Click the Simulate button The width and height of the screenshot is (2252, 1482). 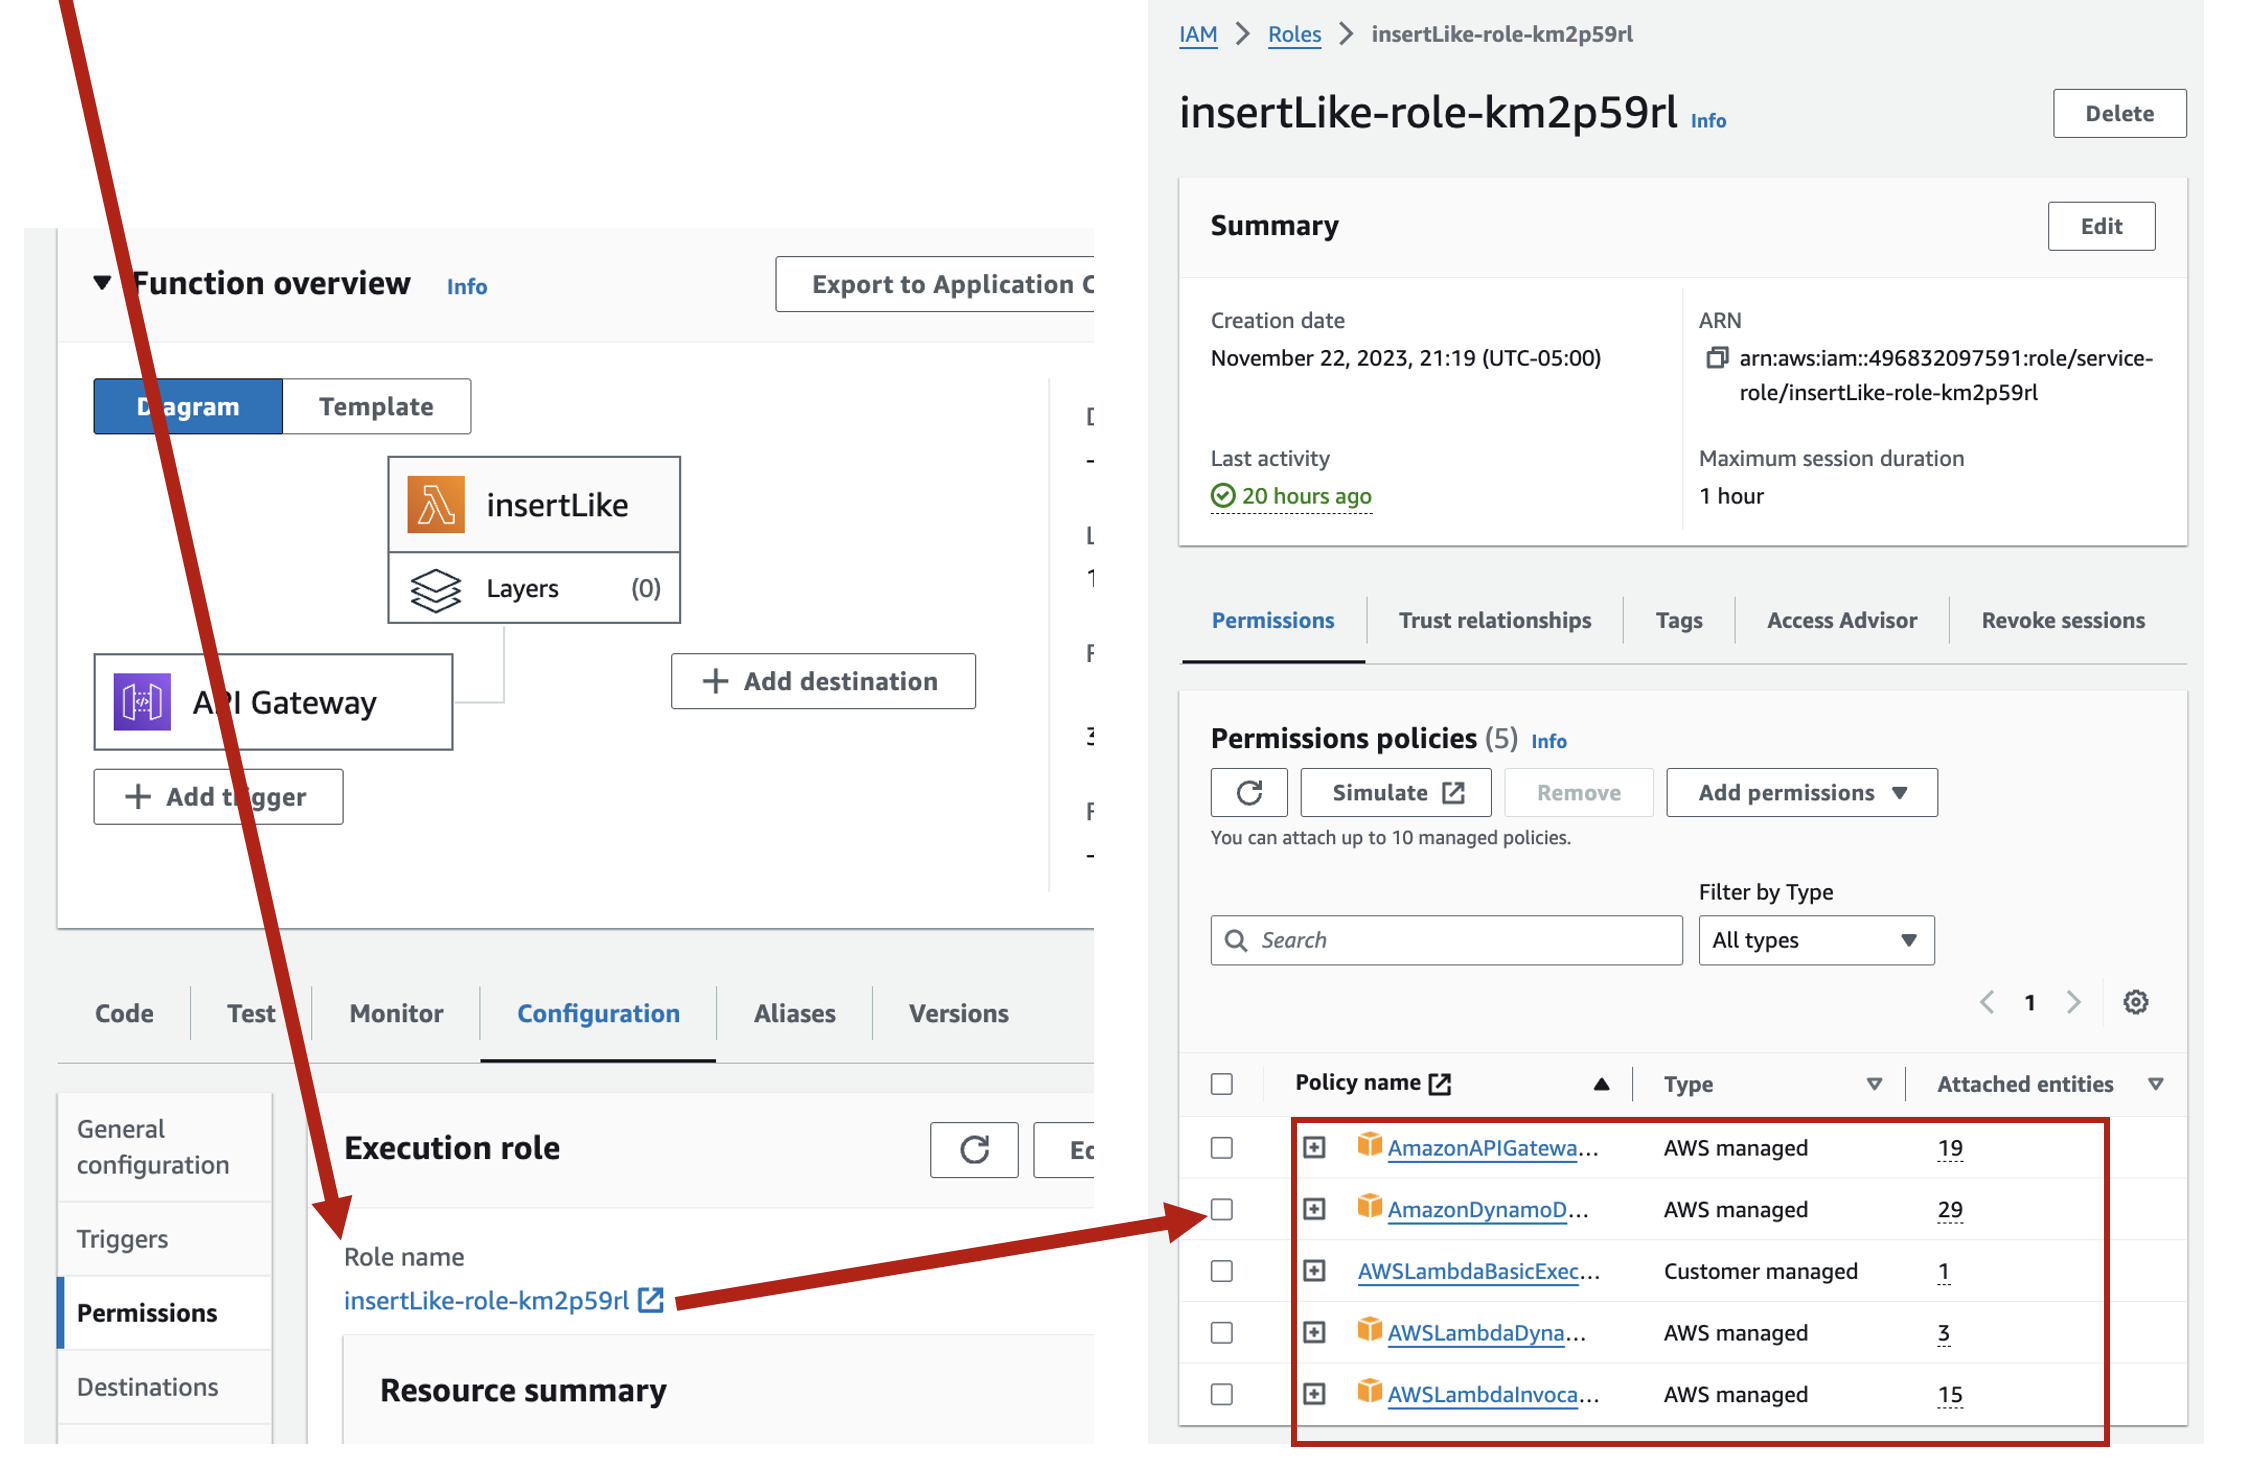(1396, 793)
